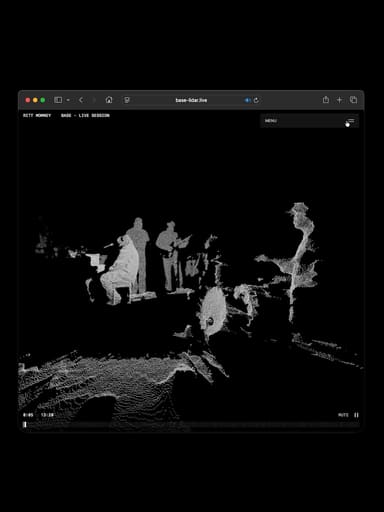Click the playback progress bar handle
This screenshot has width=384, height=512.
click(25, 424)
